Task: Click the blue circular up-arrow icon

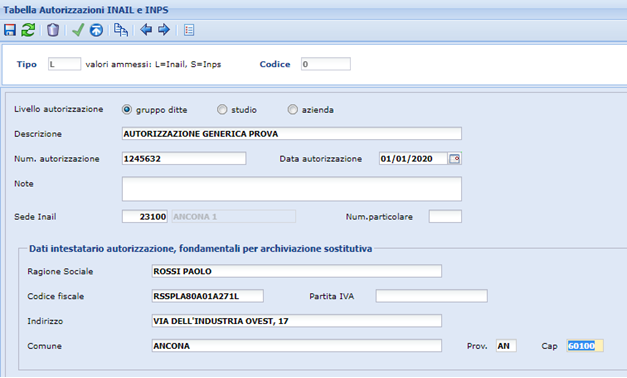Action: click(96, 30)
